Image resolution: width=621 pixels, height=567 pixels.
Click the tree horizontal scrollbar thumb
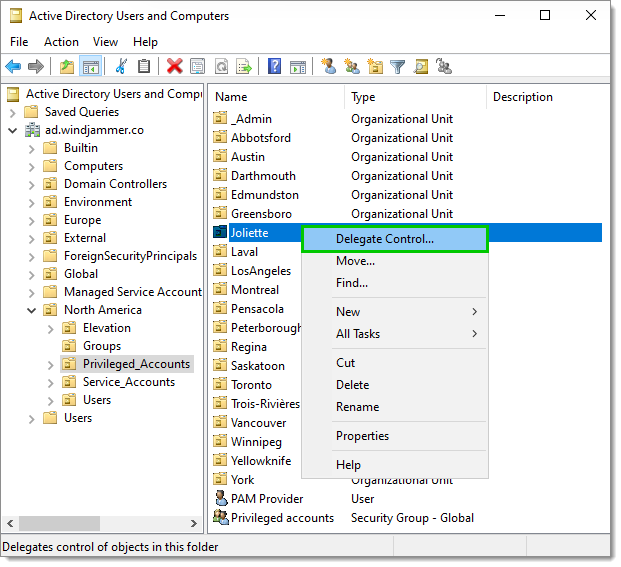pyautogui.click(x=59, y=523)
